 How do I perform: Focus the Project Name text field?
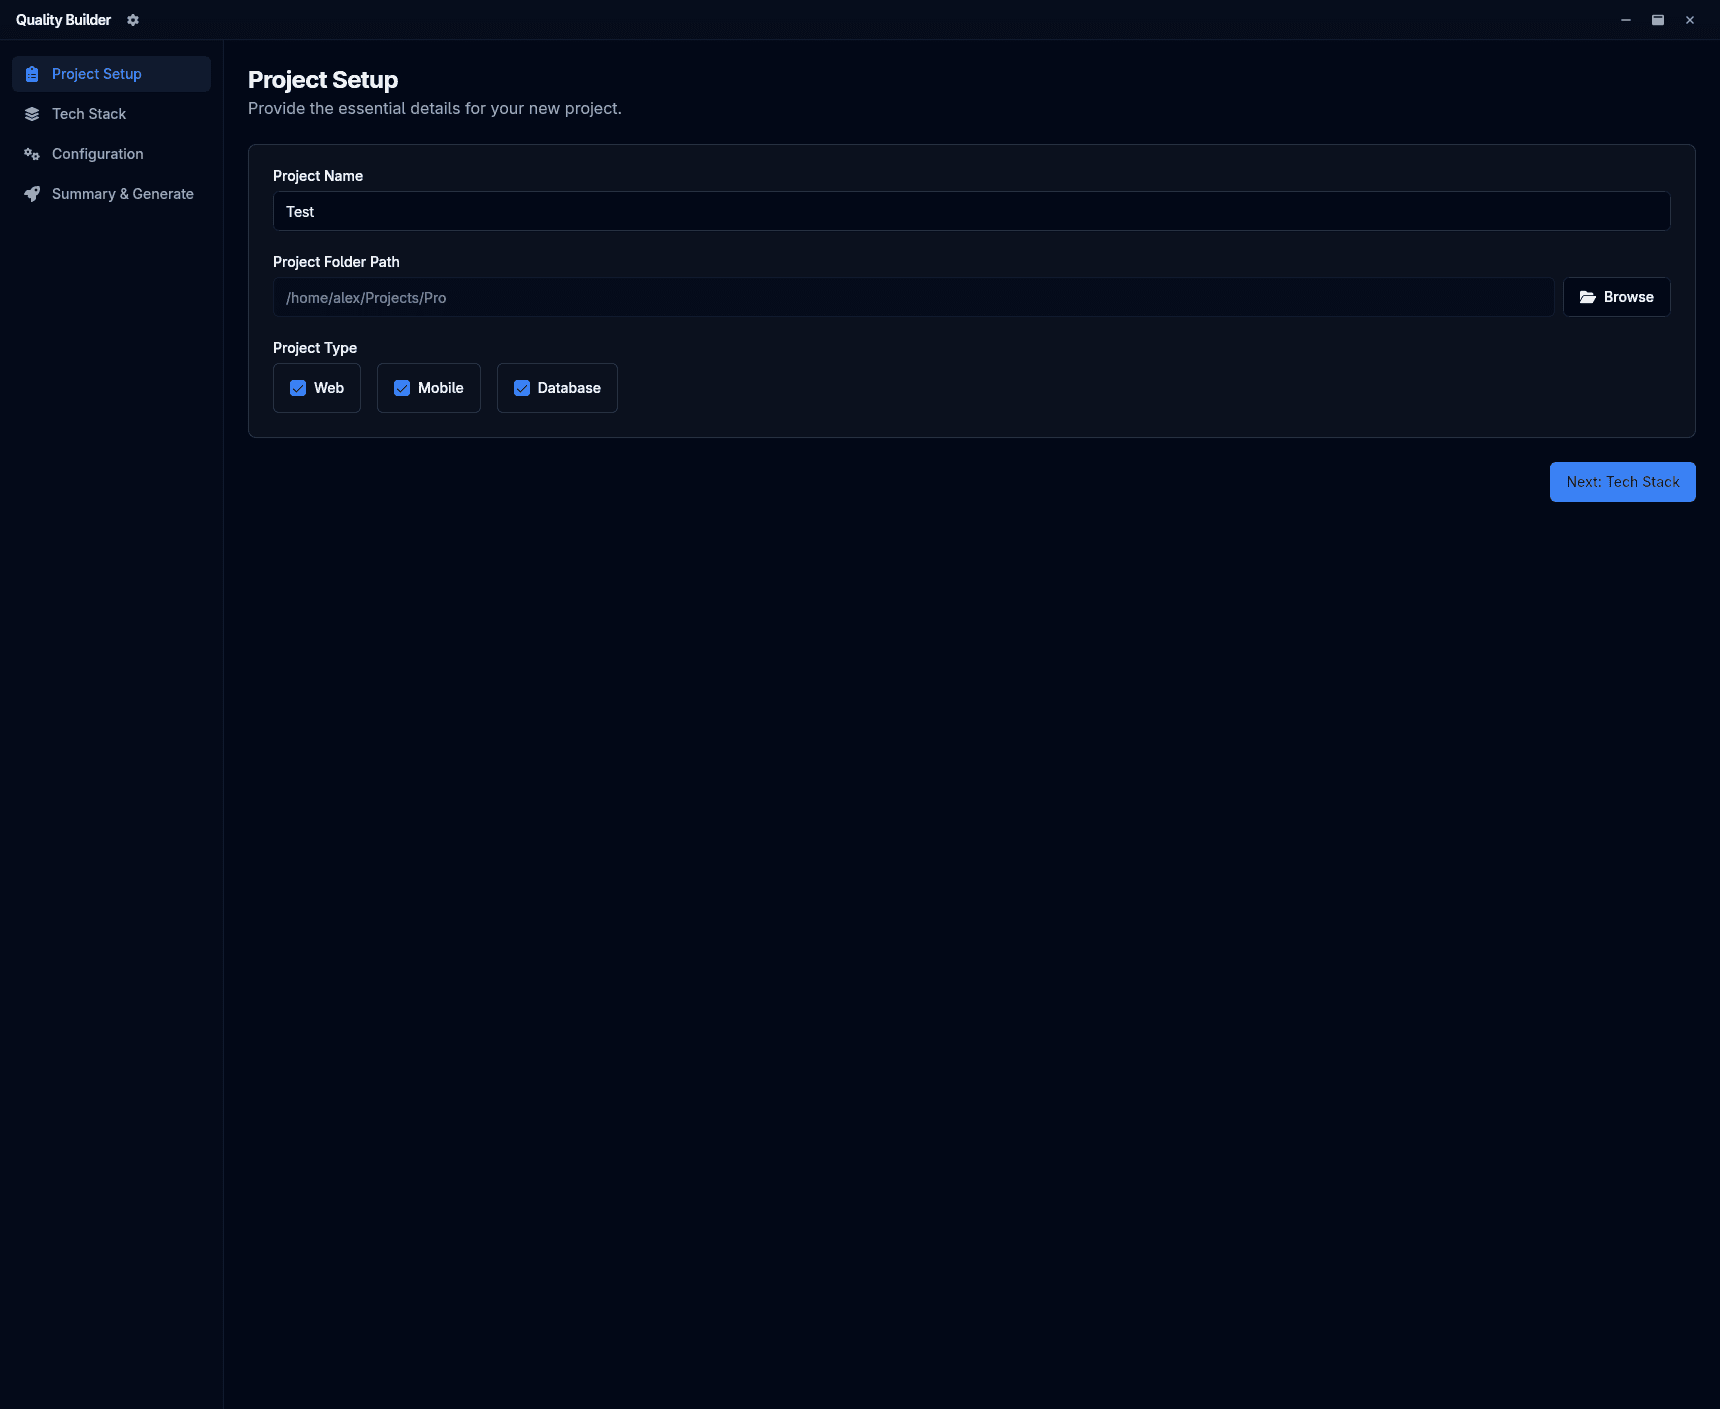coord(971,211)
